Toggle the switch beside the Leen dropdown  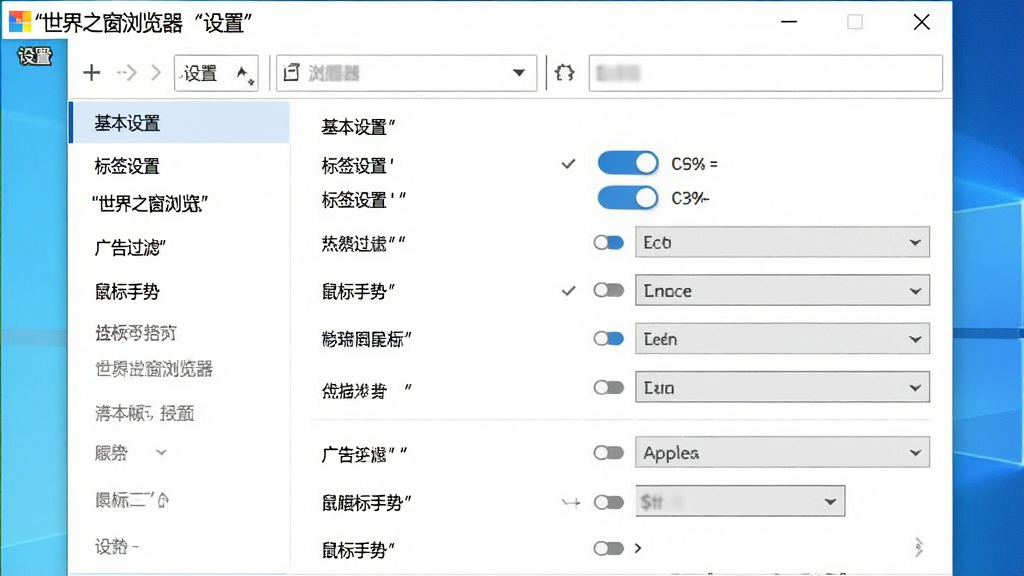[609, 338]
